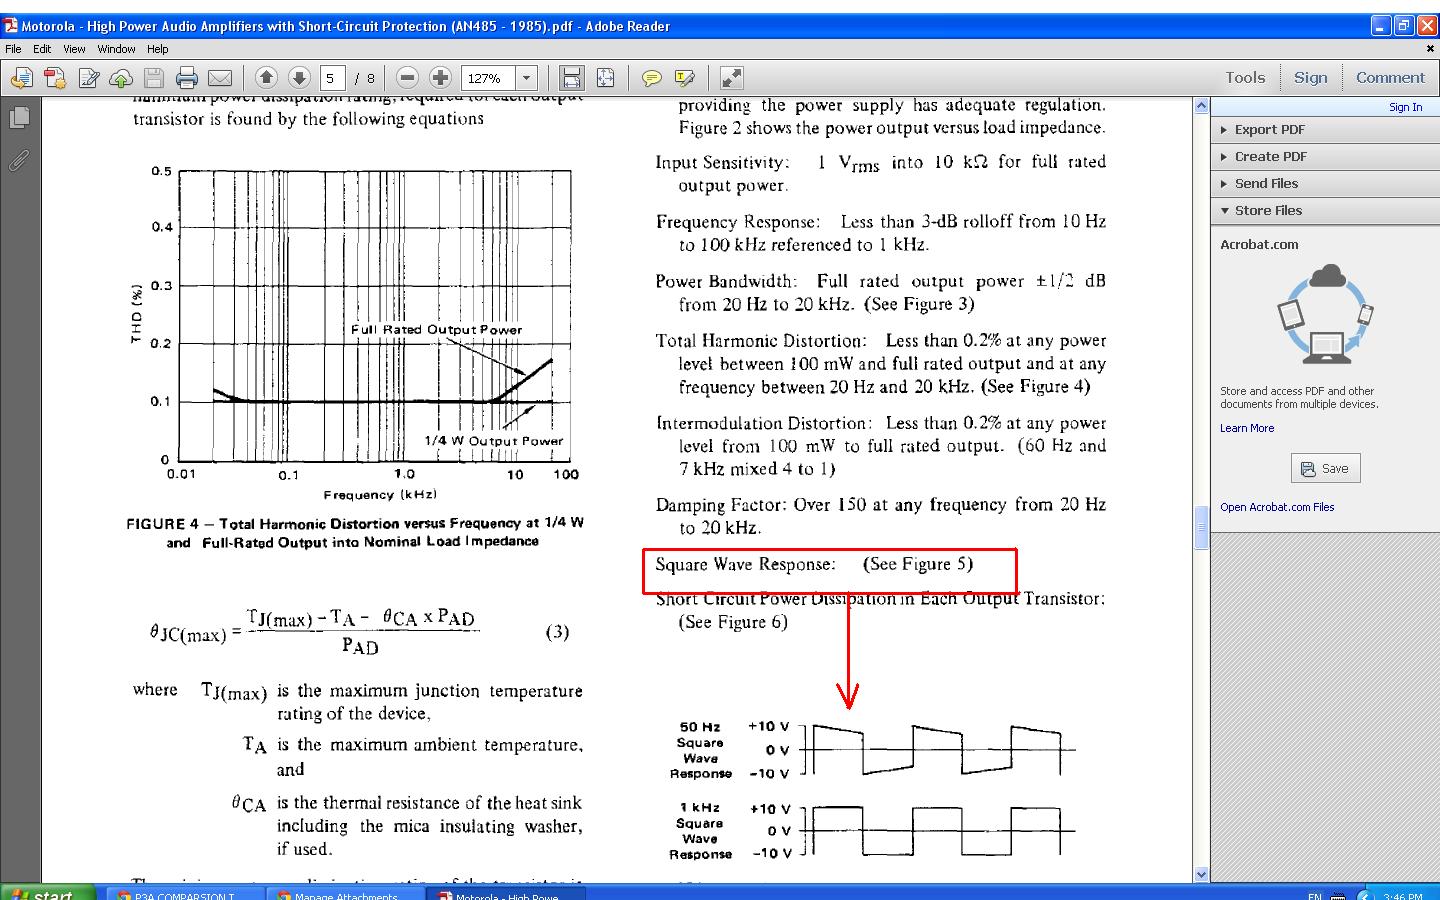Click the read mode expand icon
Image resolution: width=1440 pixels, height=900 pixels.
tap(732, 78)
